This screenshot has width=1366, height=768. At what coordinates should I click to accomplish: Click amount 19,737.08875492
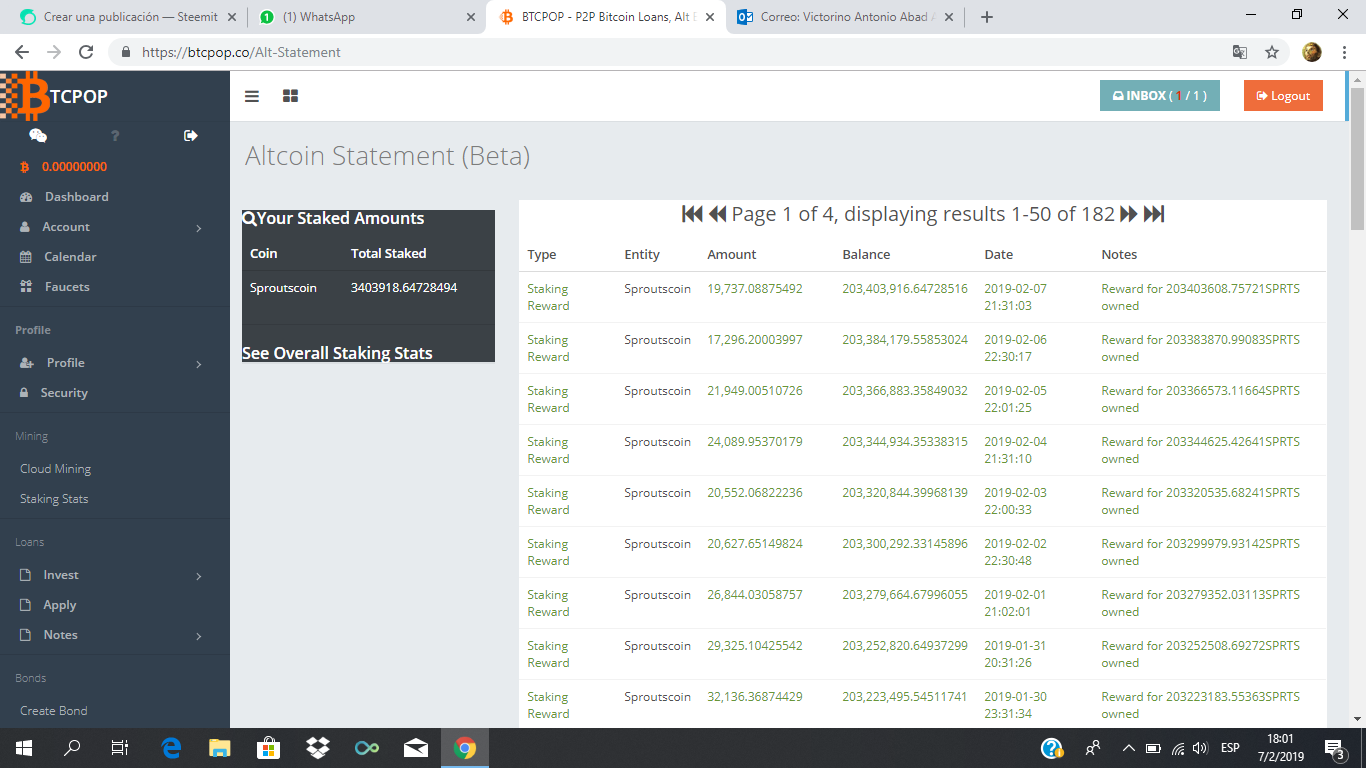(755, 289)
